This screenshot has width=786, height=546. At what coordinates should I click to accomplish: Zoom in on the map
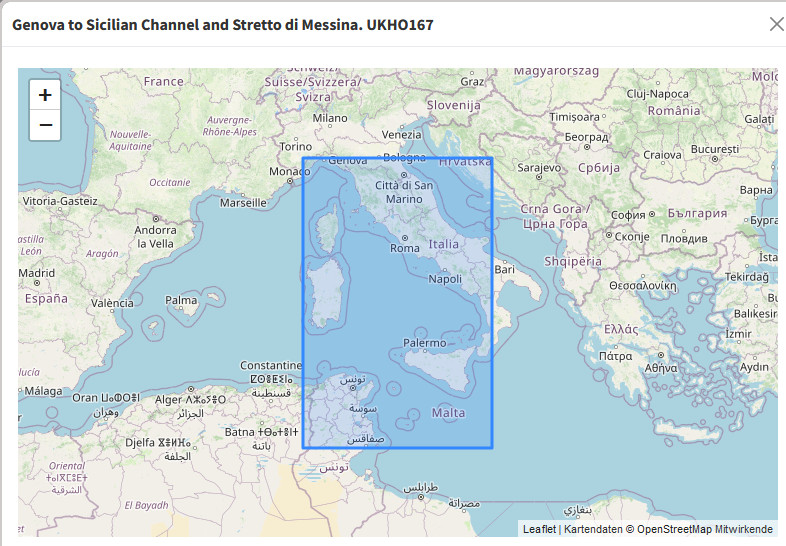45,96
